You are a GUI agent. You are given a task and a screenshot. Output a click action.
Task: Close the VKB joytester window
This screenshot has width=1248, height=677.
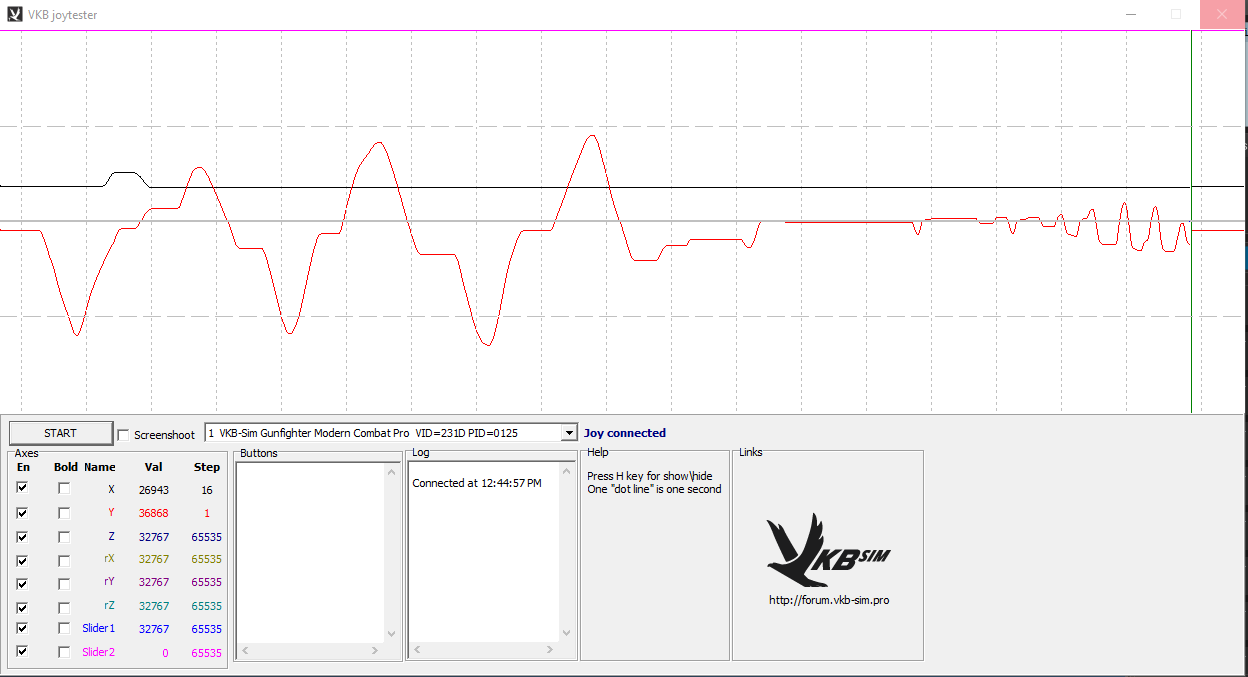pyautogui.click(x=1222, y=15)
